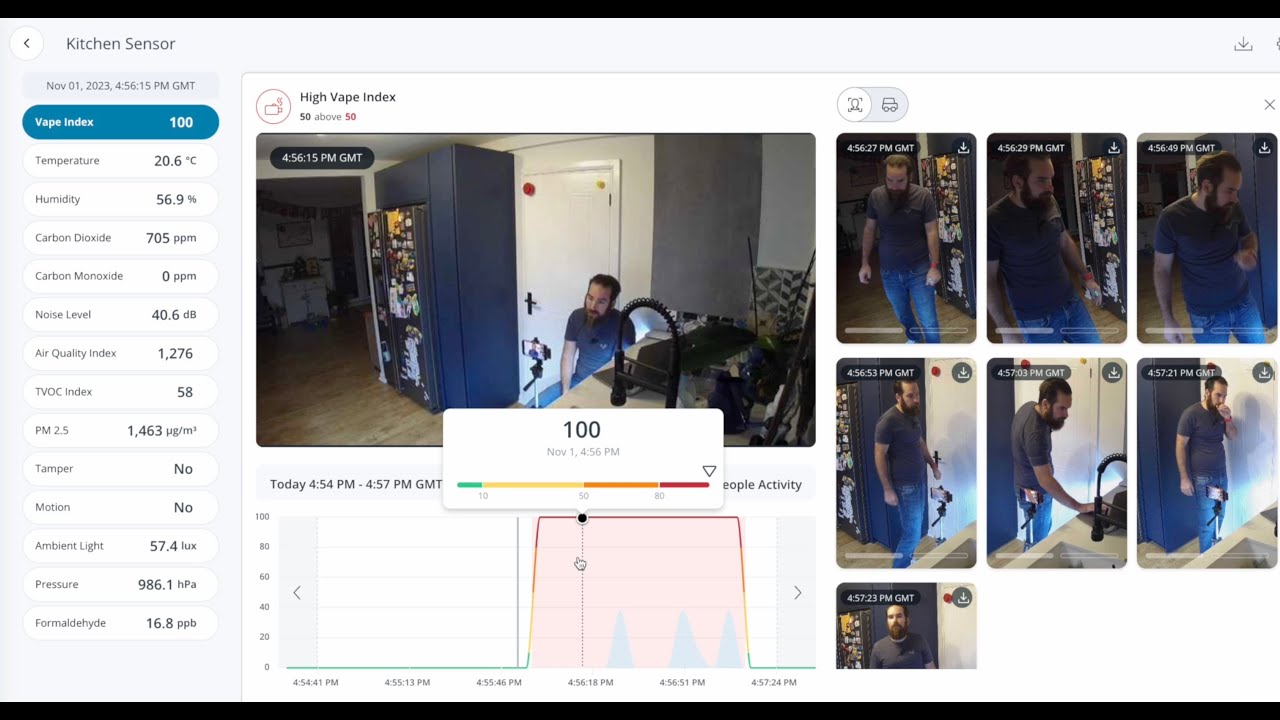Download the 4:56:27 PM thumbnail image

click(963, 148)
